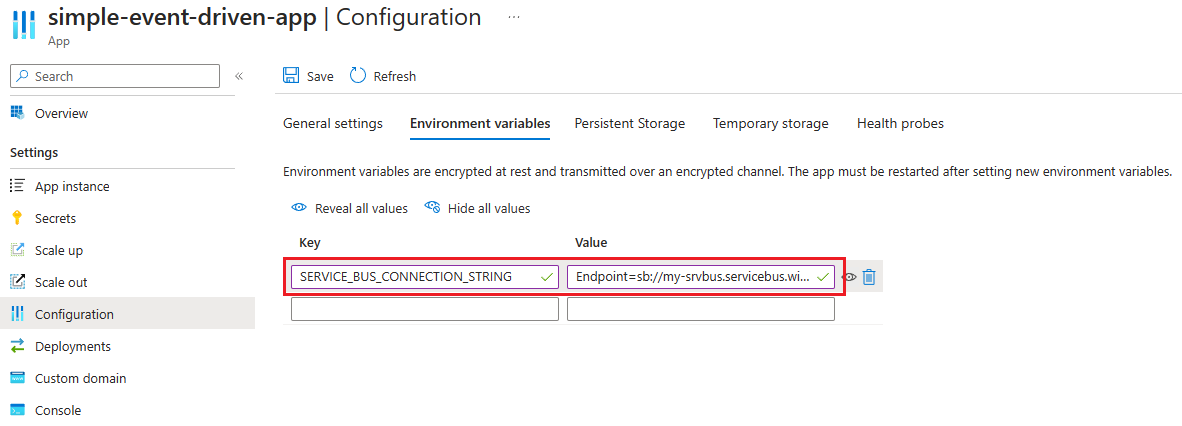Delete the SERVICE_BUS_CONNECTION_STRING variable with trash icon
The image size is (1182, 426).
(x=869, y=277)
